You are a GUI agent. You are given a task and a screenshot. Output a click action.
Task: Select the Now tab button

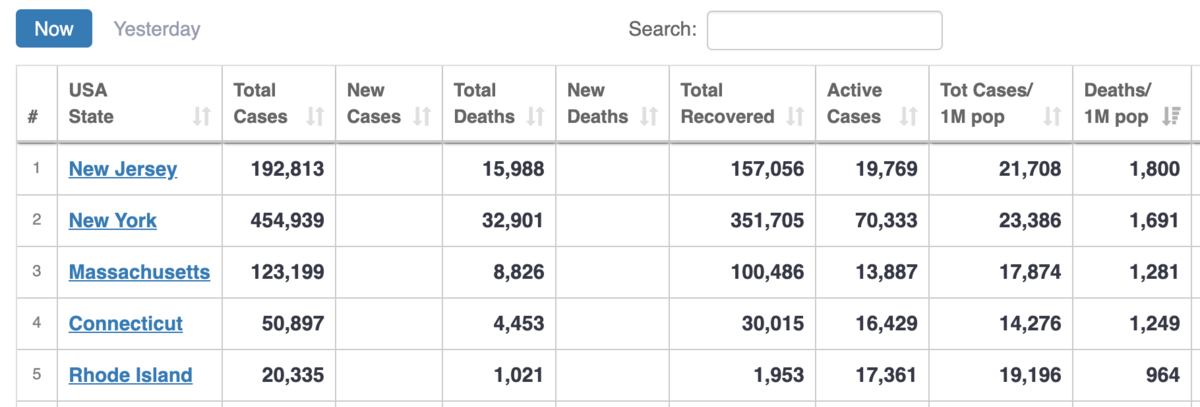54,29
